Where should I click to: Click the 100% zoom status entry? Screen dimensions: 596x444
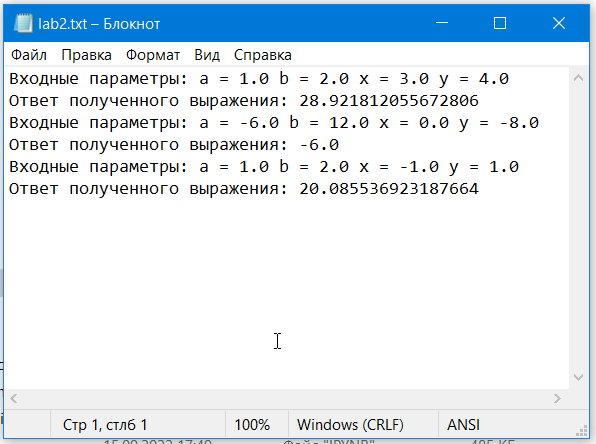coord(252,425)
